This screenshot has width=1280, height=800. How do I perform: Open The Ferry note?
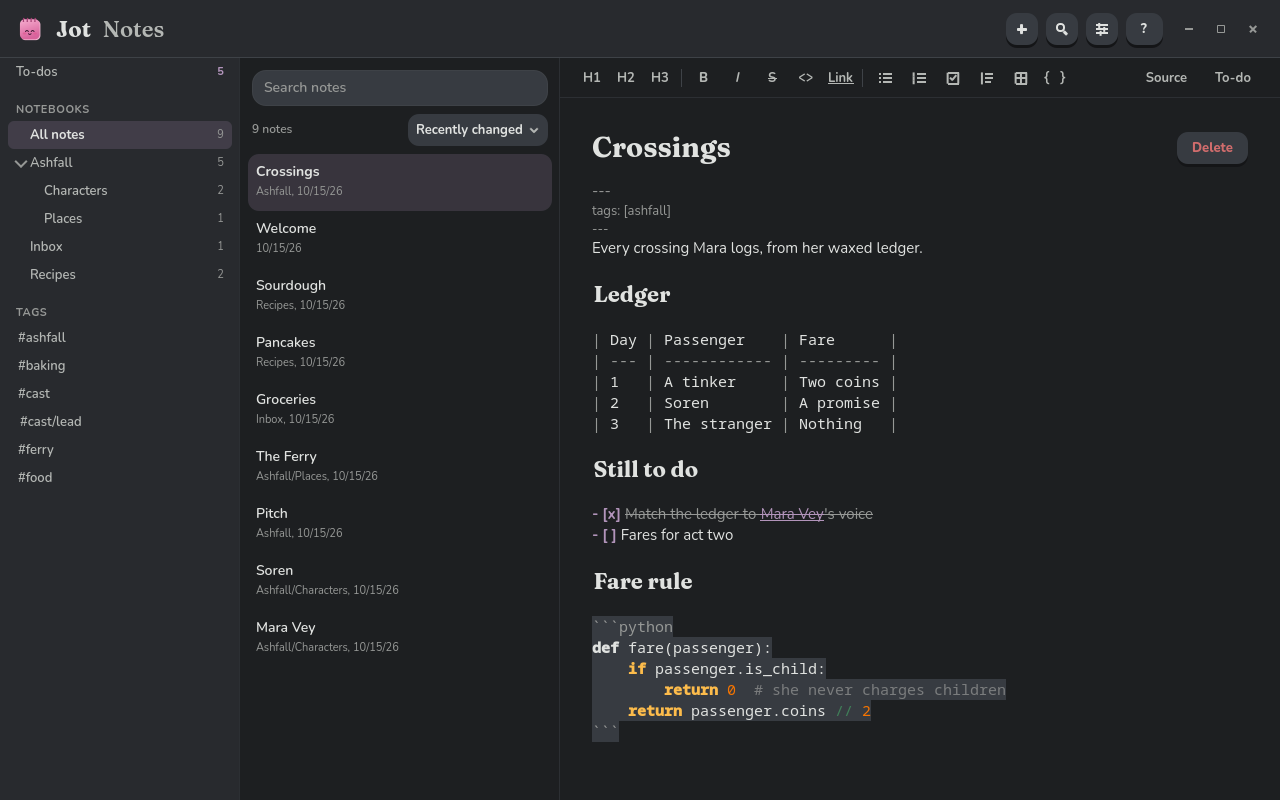click(x=400, y=465)
